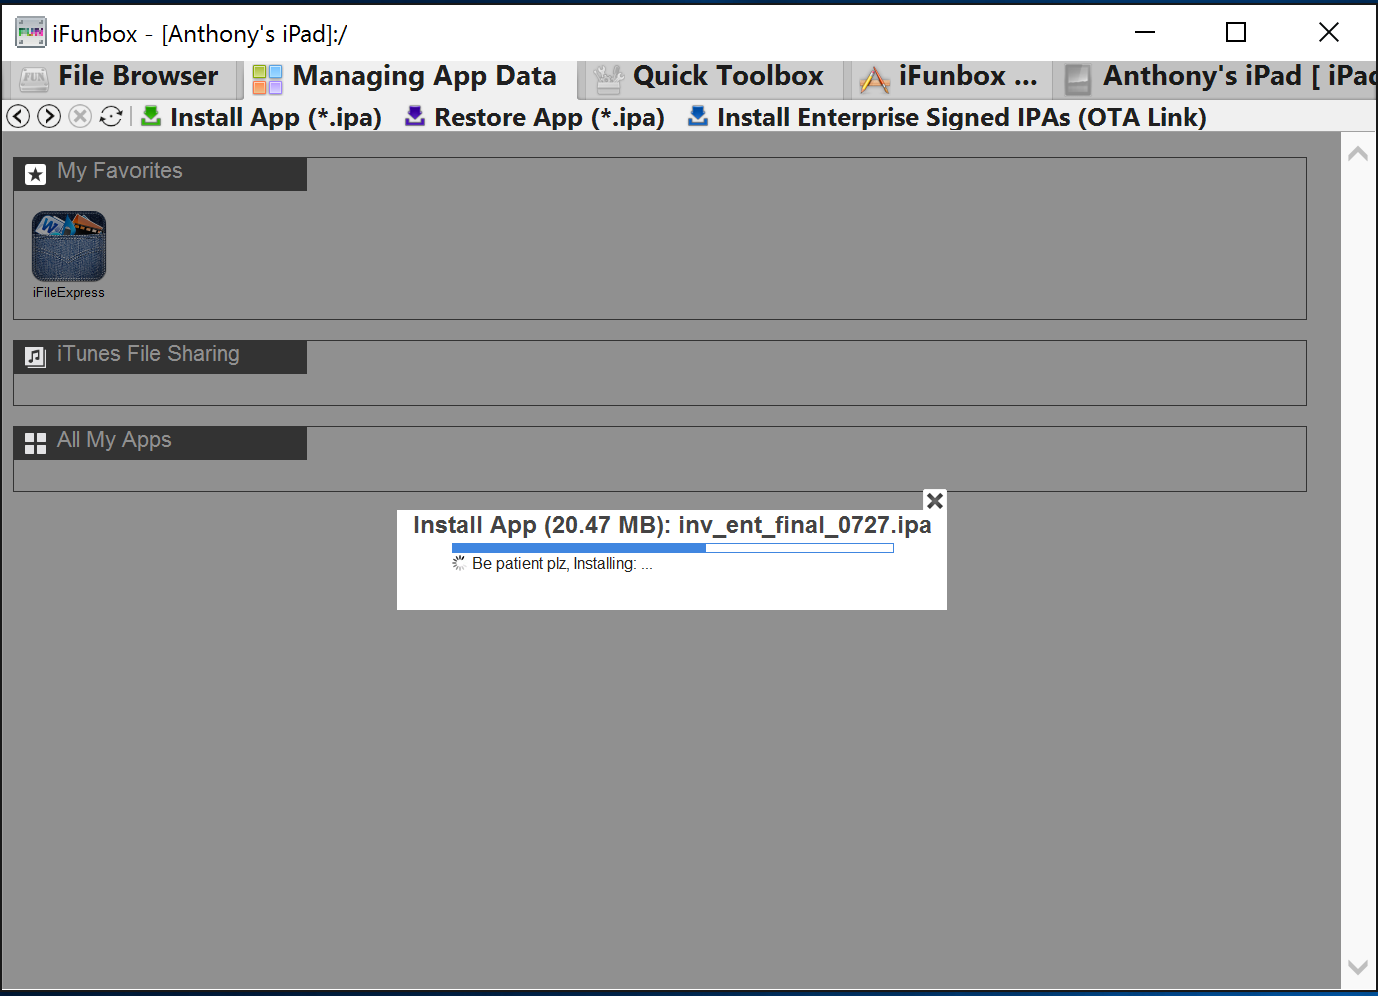Click the File Browser tab drive icon
Screen dimensions: 1378x996
click(x=34, y=78)
